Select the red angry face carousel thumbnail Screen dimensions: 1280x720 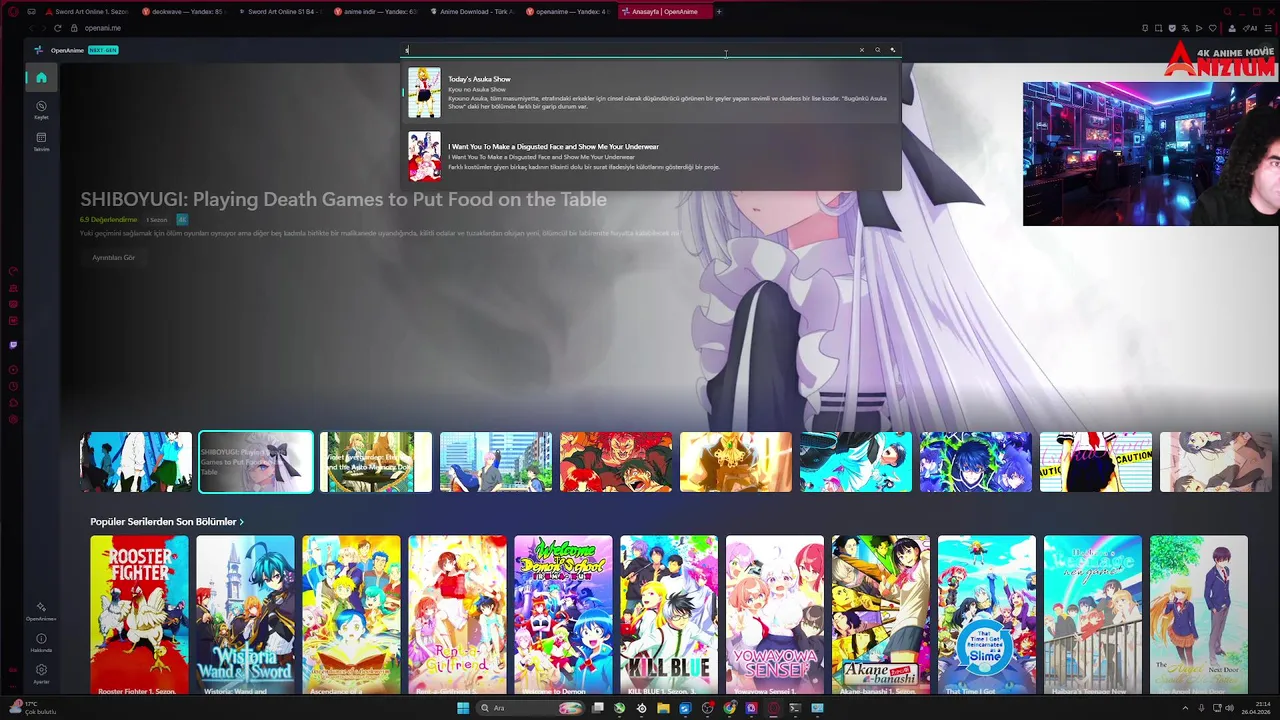tap(616, 462)
